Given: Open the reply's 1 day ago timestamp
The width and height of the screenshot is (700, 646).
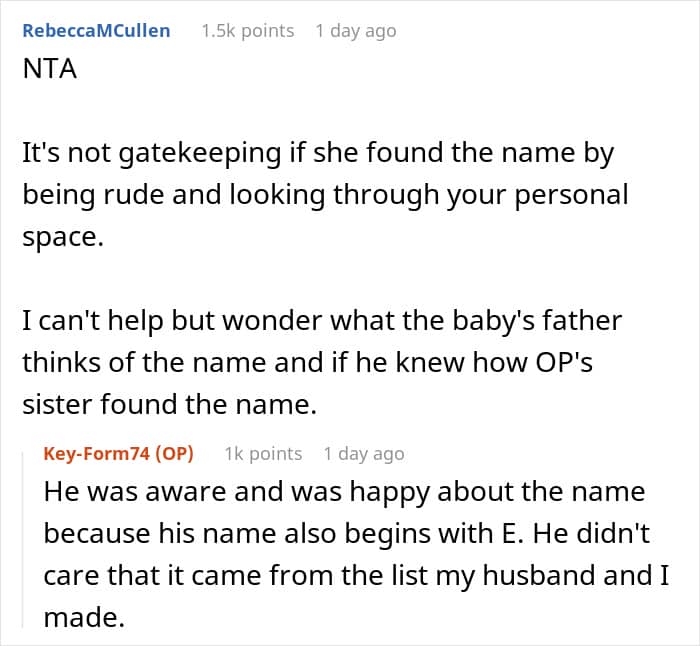Looking at the screenshot, I should click(x=364, y=454).
